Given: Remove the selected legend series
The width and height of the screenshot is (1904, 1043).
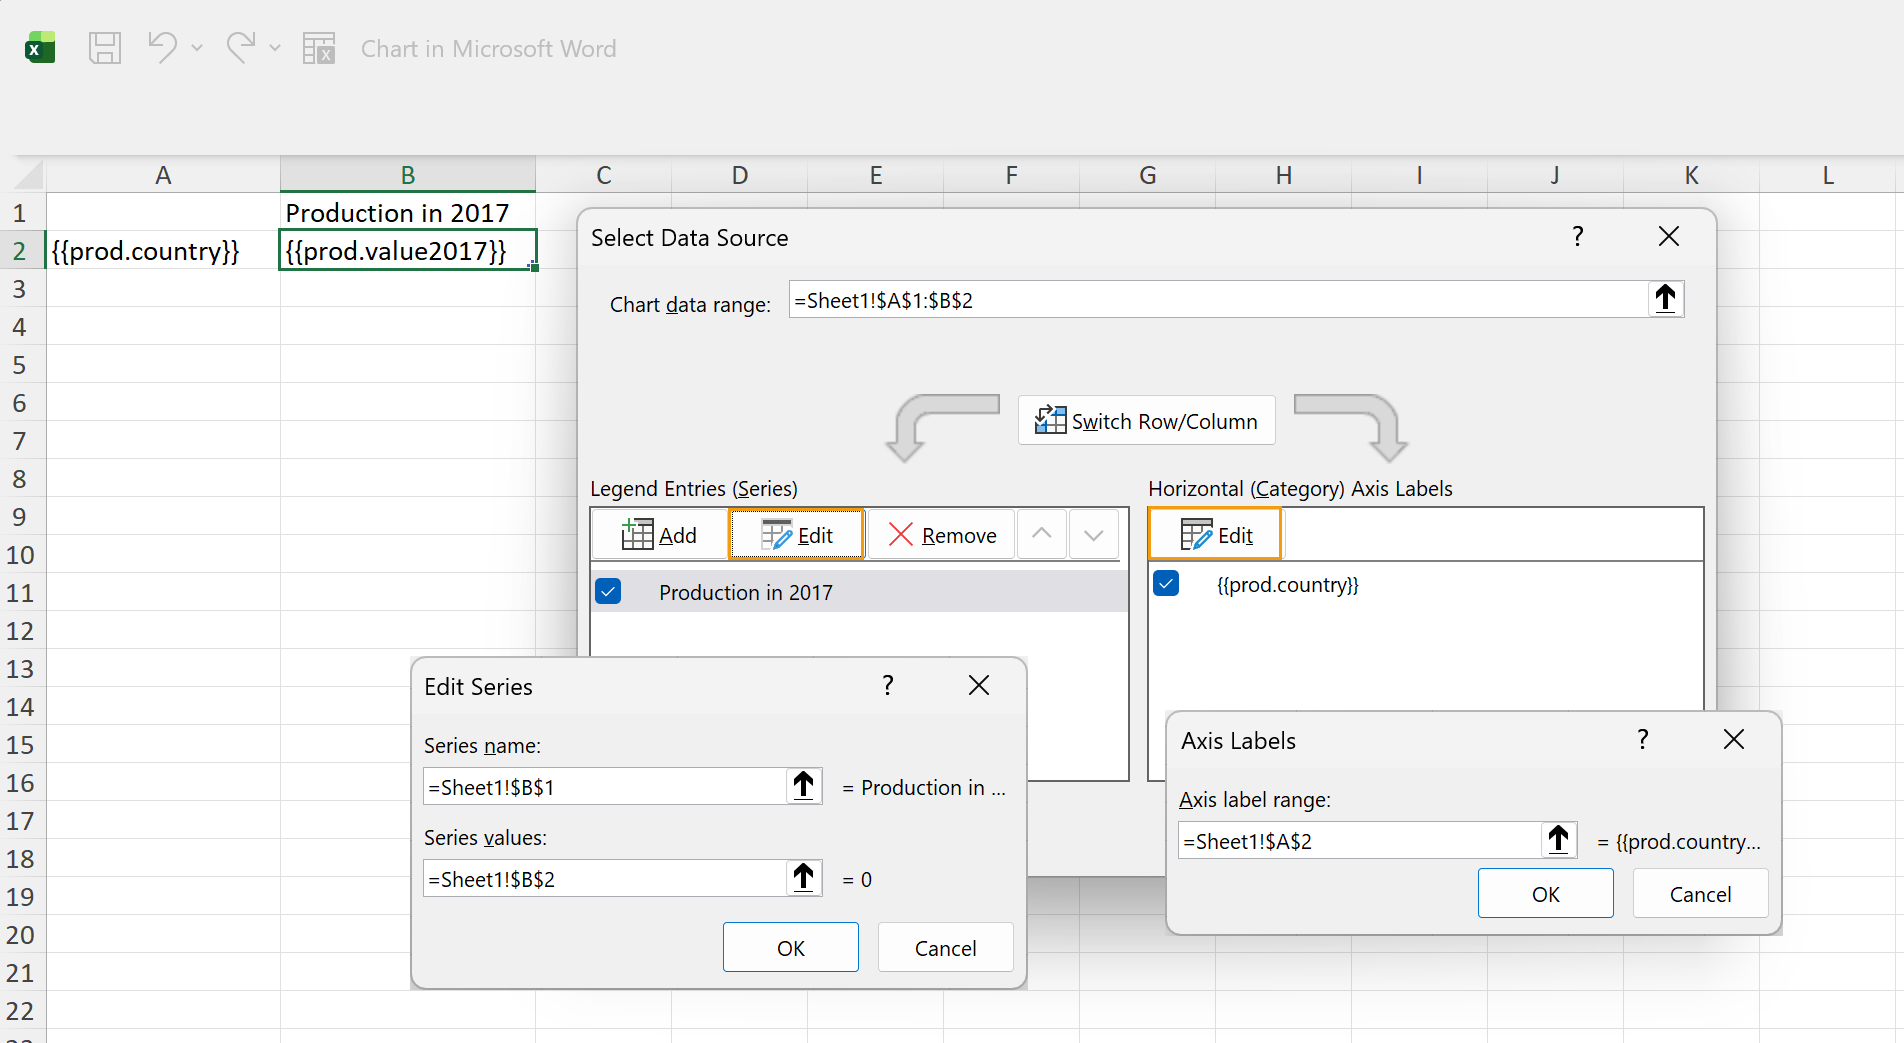Looking at the screenshot, I should (941, 535).
